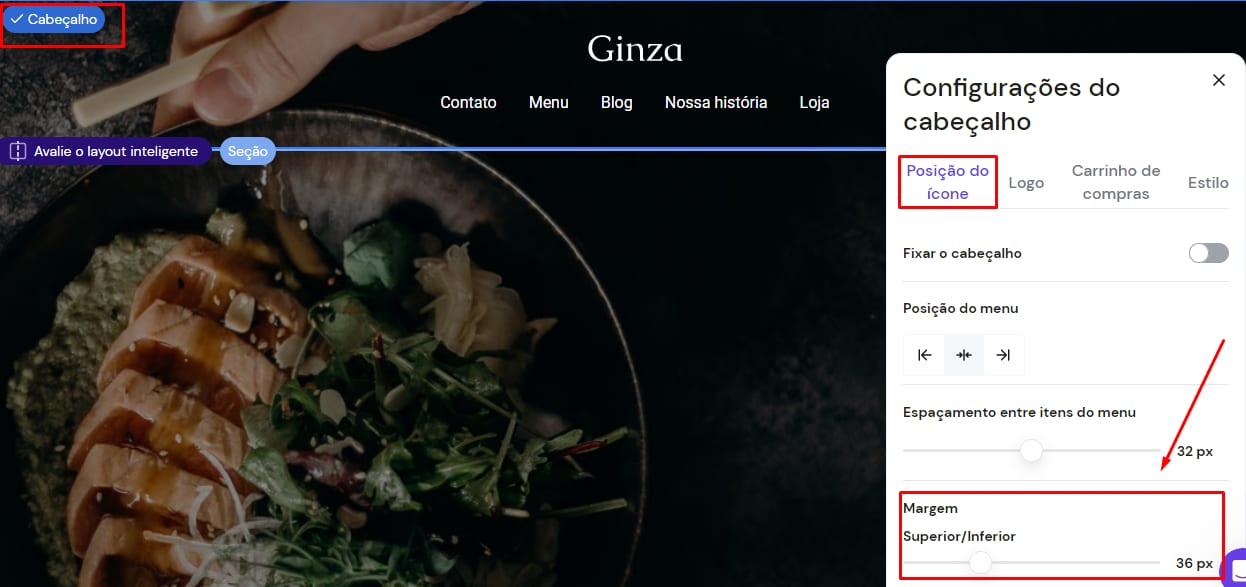Select the Seção label badge
The width and height of the screenshot is (1246, 587).
click(x=247, y=151)
